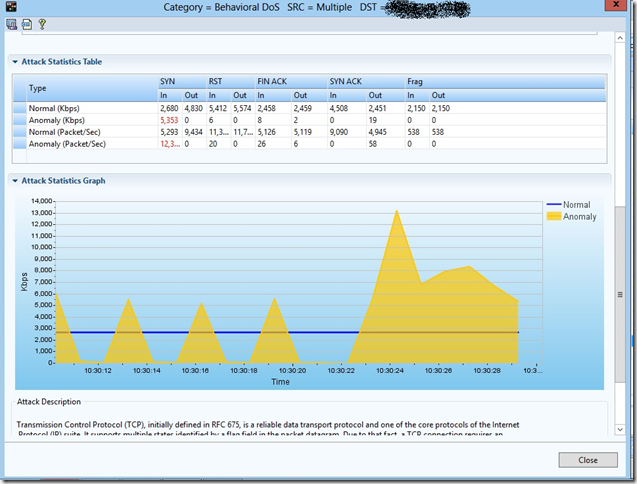This screenshot has width=637, height=484.
Task: Click the Anomaly legend yellow swatch
Action: (554, 216)
